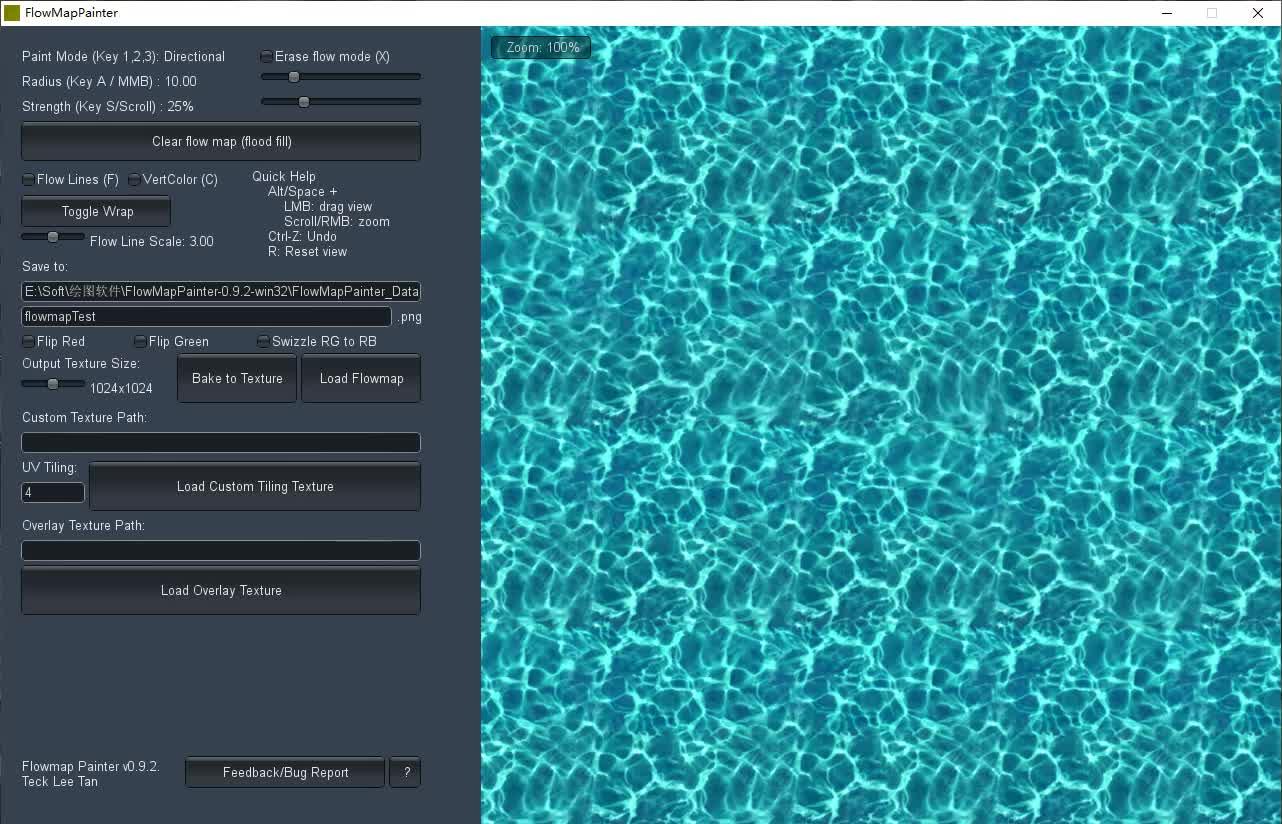Click the FlowMapPainter title bar icon
The width and height of the screenshot is (1282, 824).
[12, 13]
